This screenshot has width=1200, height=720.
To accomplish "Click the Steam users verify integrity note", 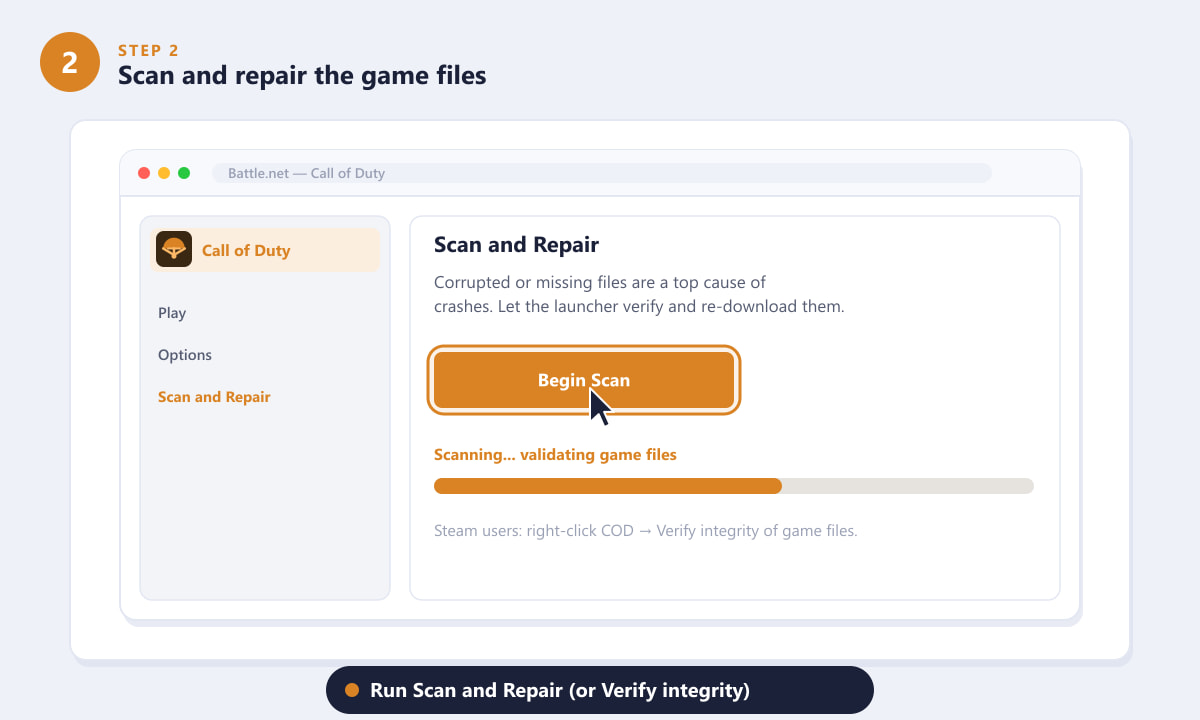I will tap(646, 531).
